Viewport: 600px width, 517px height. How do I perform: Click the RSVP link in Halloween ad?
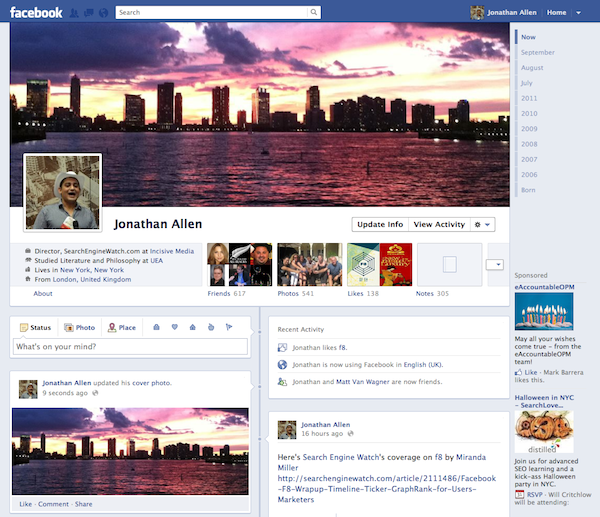point(535,495)
